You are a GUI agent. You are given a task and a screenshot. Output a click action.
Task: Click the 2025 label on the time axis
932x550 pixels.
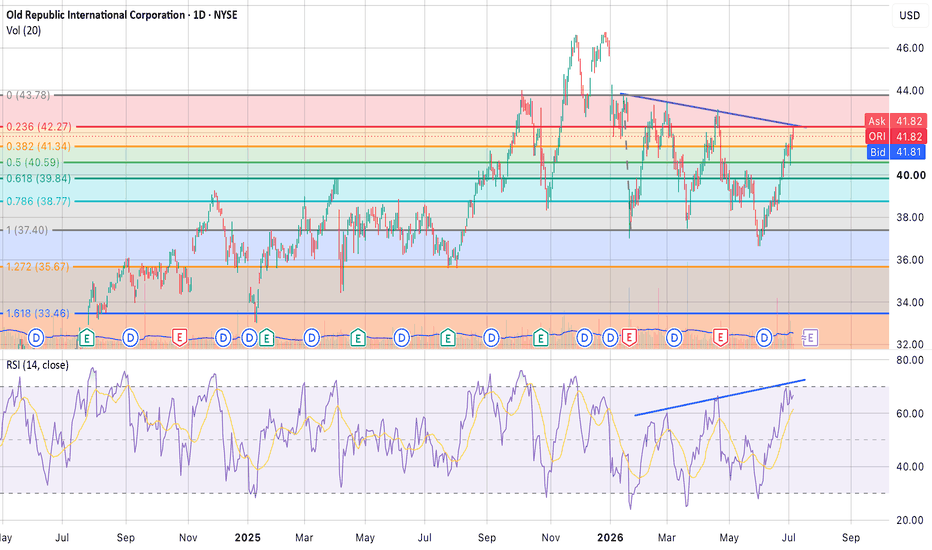tap(247, 538)
